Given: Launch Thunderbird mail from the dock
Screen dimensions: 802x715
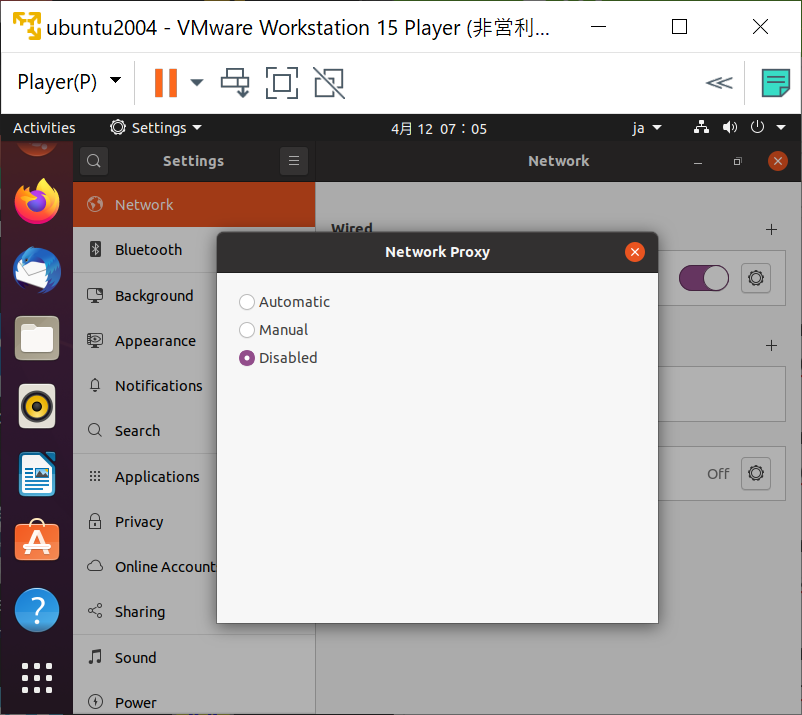Looking at the screenshot, I should 37,270.
